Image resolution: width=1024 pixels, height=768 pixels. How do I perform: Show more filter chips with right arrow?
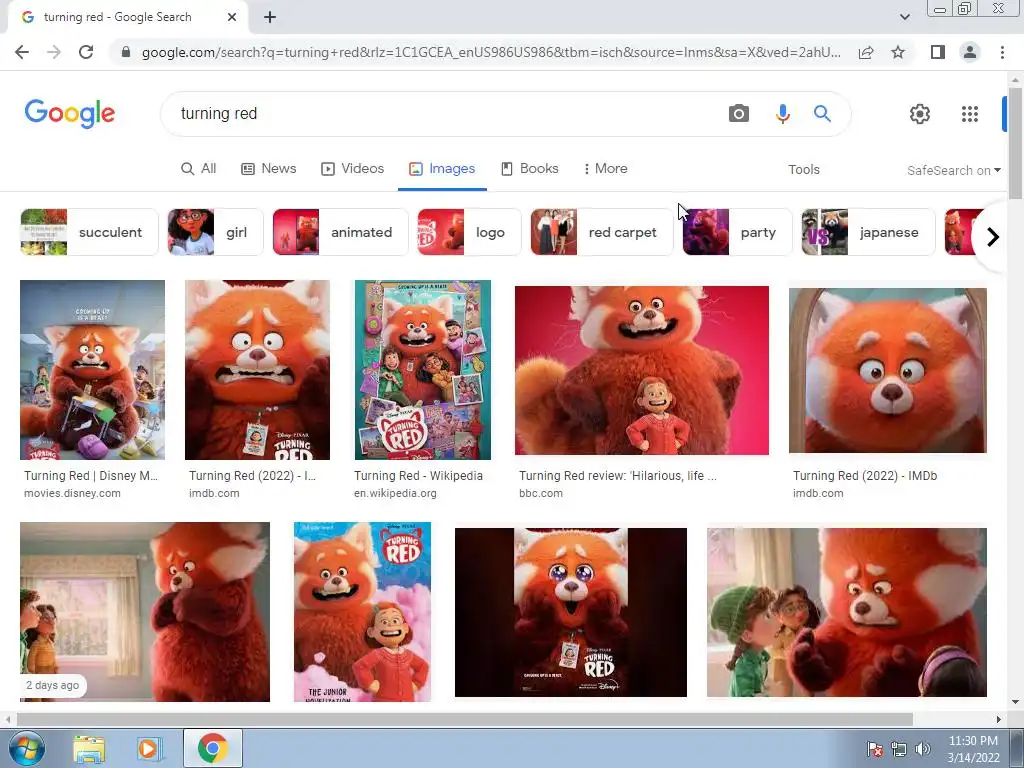pyautogui.click(x=992, y=236)
